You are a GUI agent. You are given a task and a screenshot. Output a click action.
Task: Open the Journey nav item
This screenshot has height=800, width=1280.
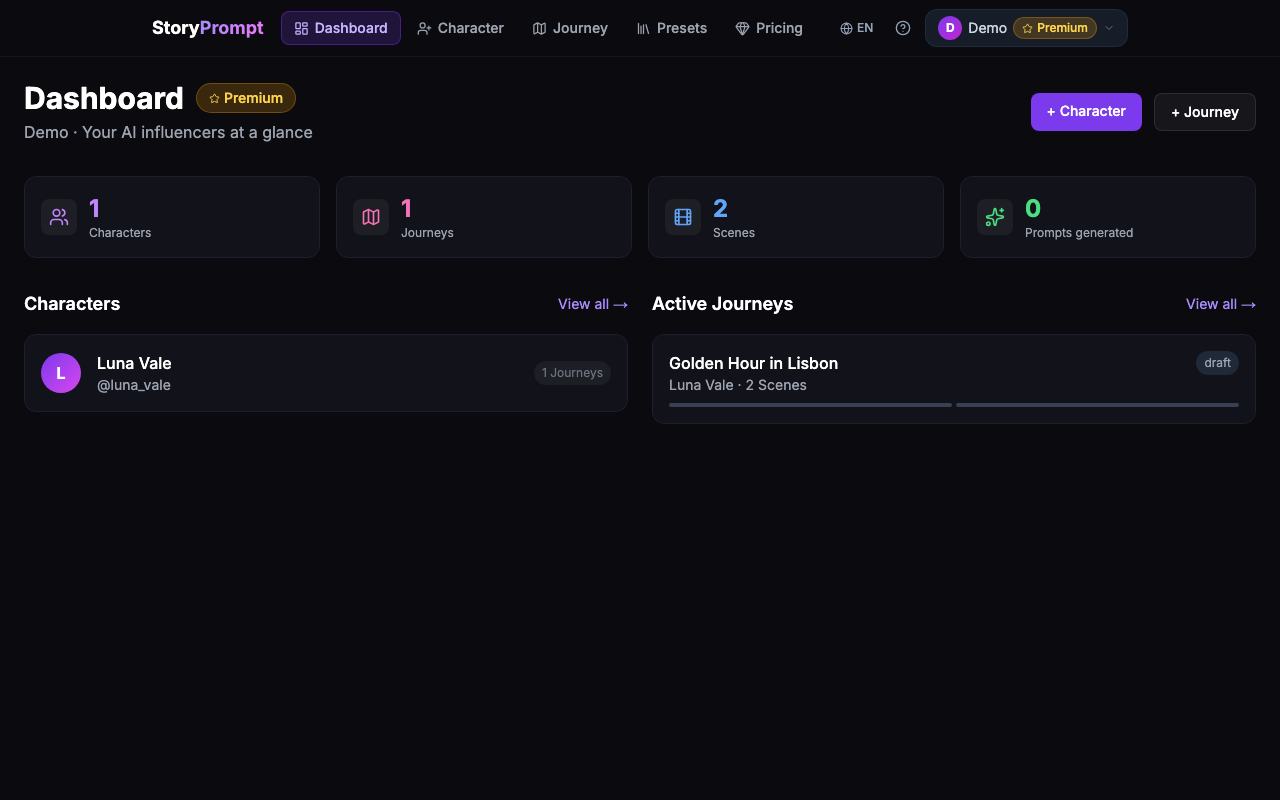(570, 28)
